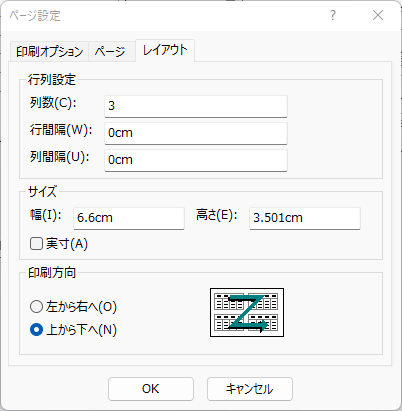Close the ページ設定 dialog
Viewport: 402px width, 411px height.
pos(378,15)
